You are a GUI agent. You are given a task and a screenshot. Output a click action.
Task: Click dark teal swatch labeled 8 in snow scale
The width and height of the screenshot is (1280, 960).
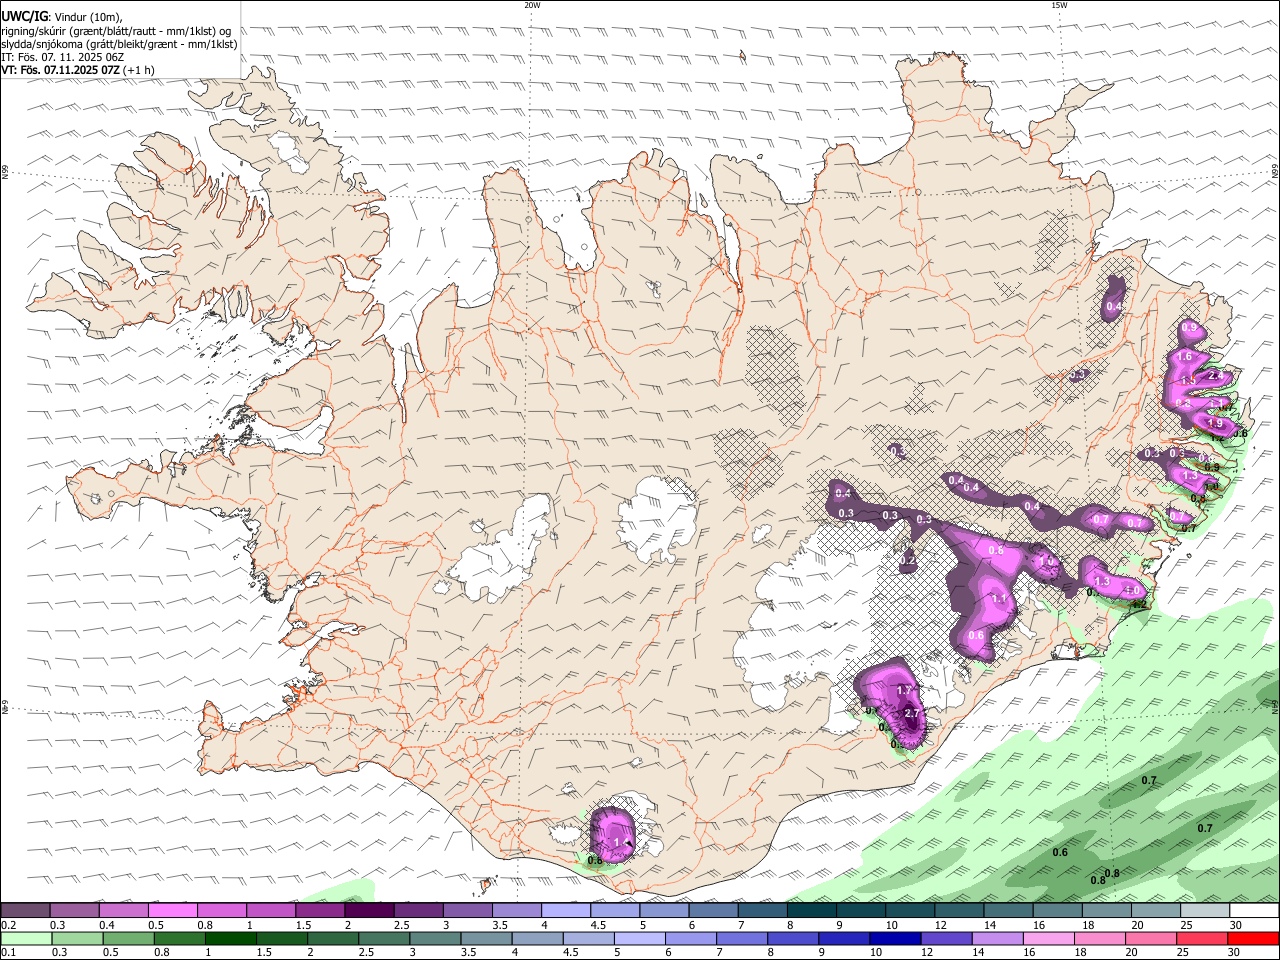tap(812, 910)
